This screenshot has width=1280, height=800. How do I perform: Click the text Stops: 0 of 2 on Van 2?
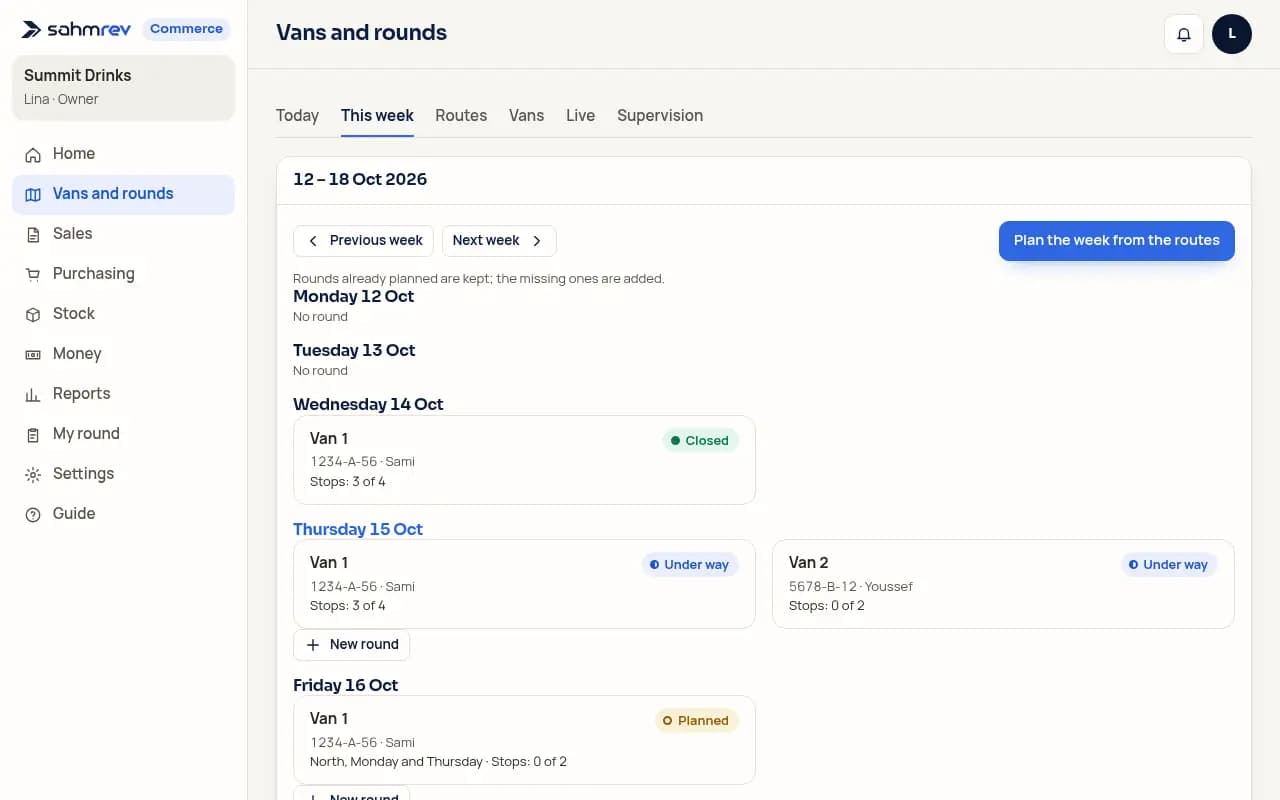coord(826,606)
